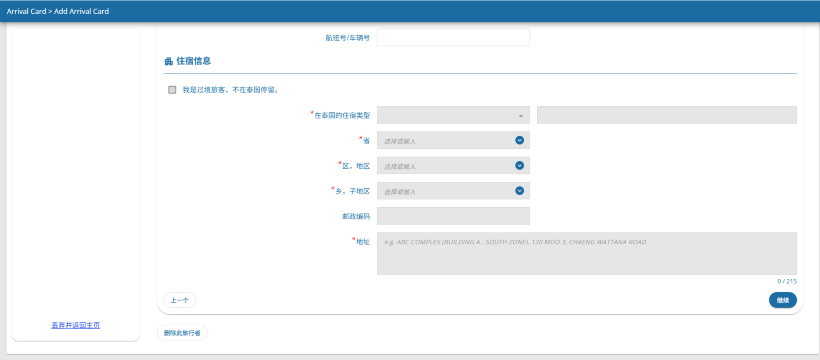Click the 邮政编码 postal code input field
The image size is (820, 360).
453,216
